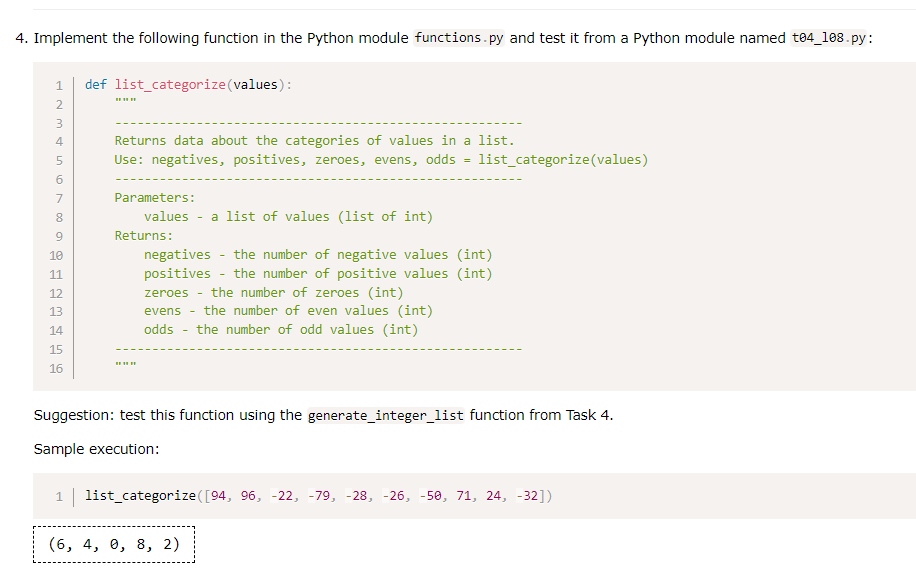
Task: Click the 'Sample execution:' text
Action: (x=96, y=449)
